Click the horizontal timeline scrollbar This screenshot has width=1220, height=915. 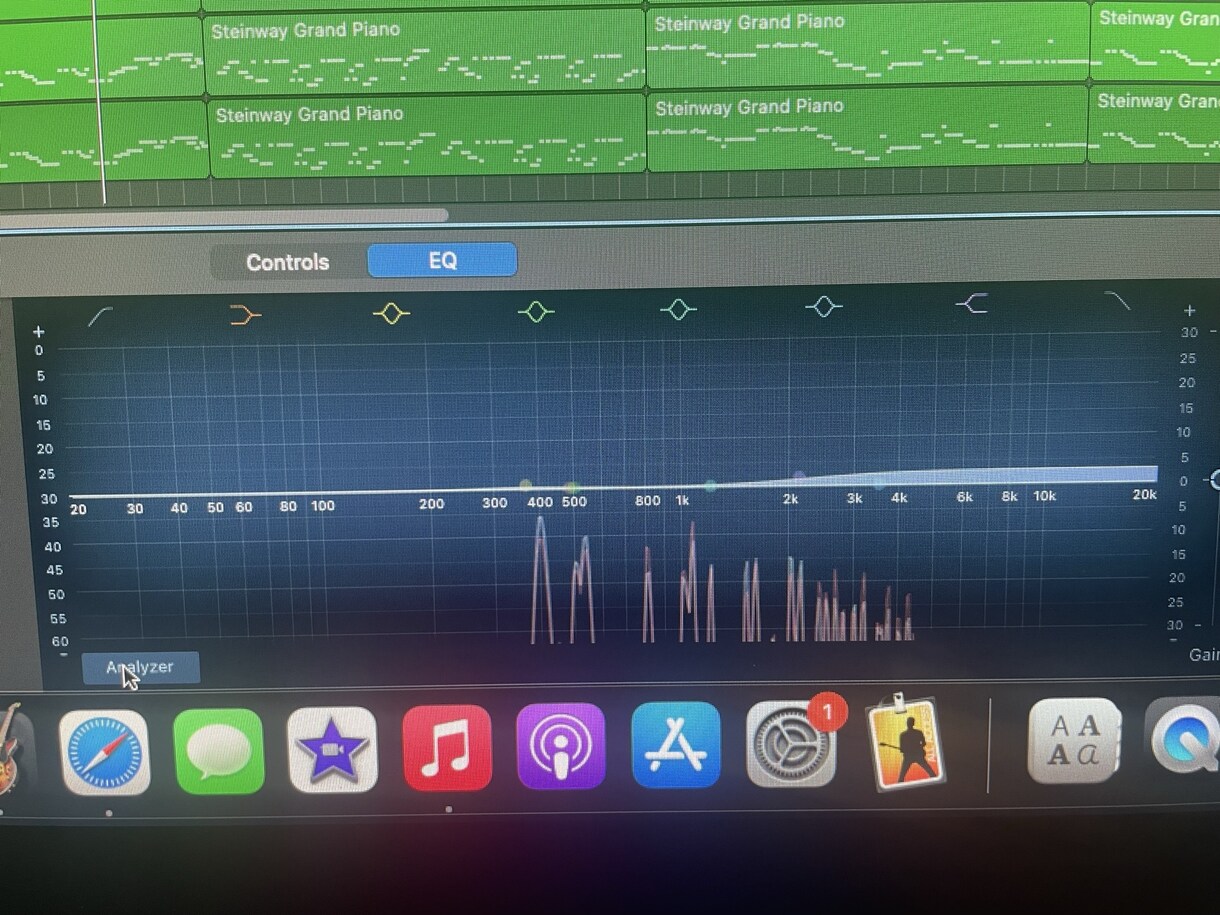point(224,216)
